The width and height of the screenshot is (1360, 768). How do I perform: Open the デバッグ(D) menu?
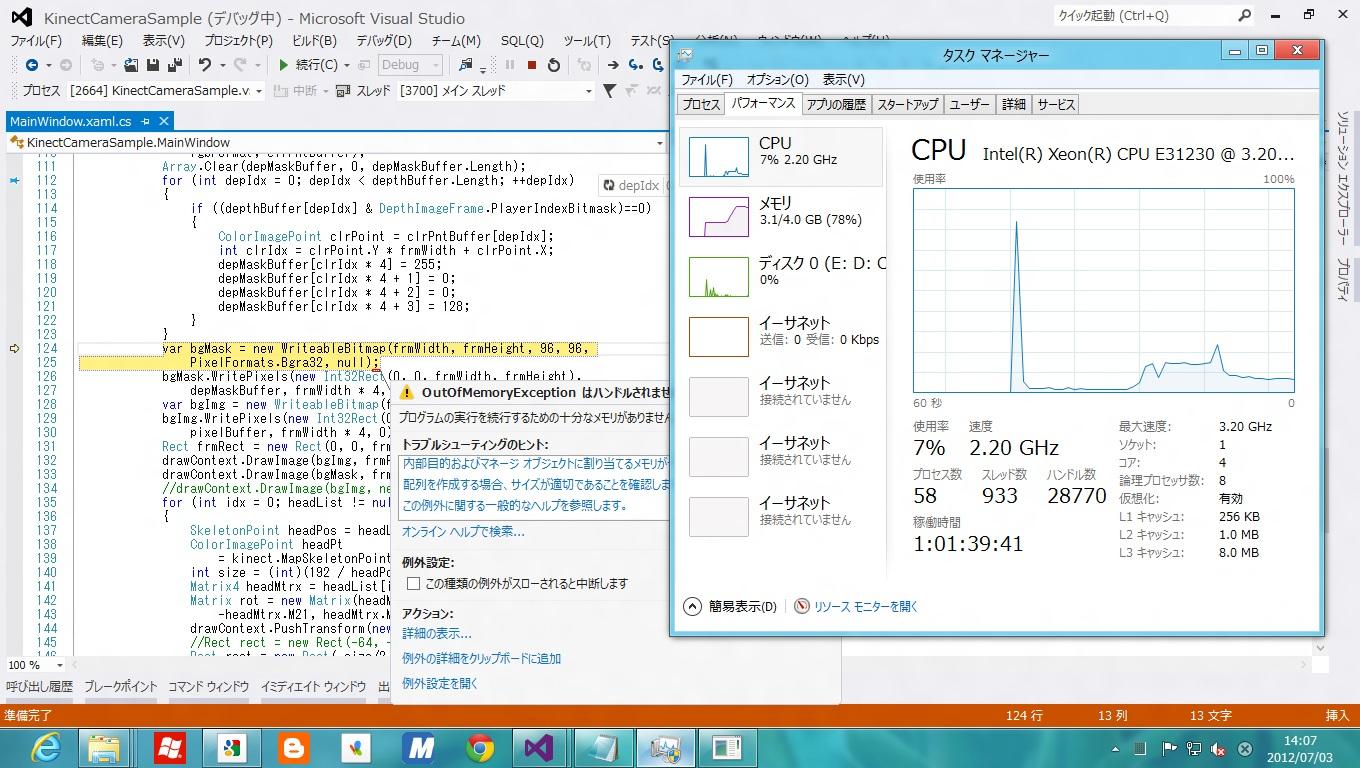tap(384, 41)
